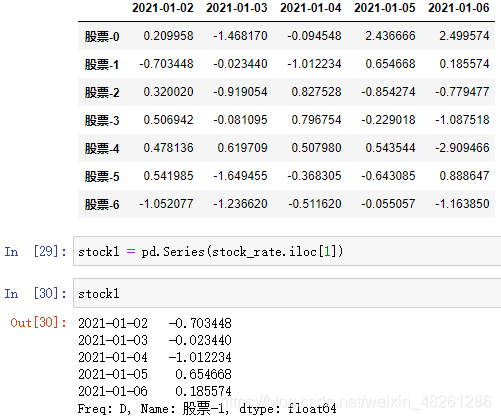Select the In [29] prompt label
Screen dimensions: 501x420
[36, 251]
